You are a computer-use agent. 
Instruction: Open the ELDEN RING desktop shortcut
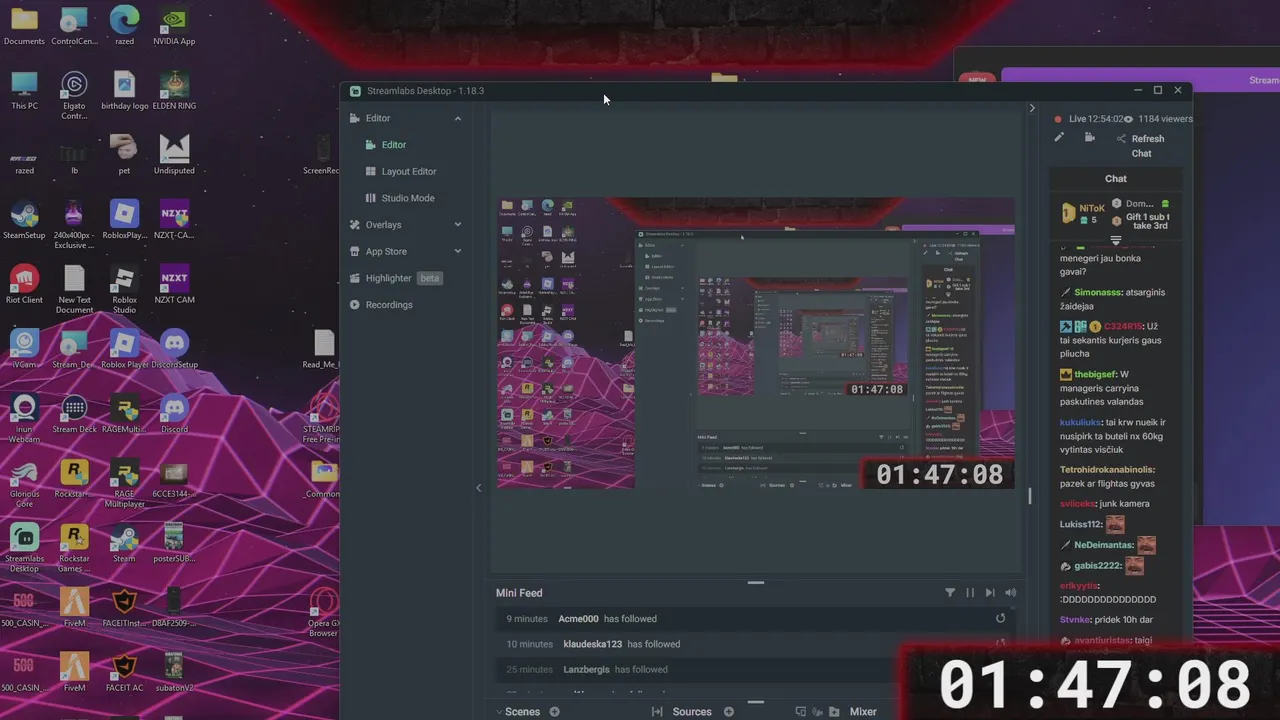(174, 90)
